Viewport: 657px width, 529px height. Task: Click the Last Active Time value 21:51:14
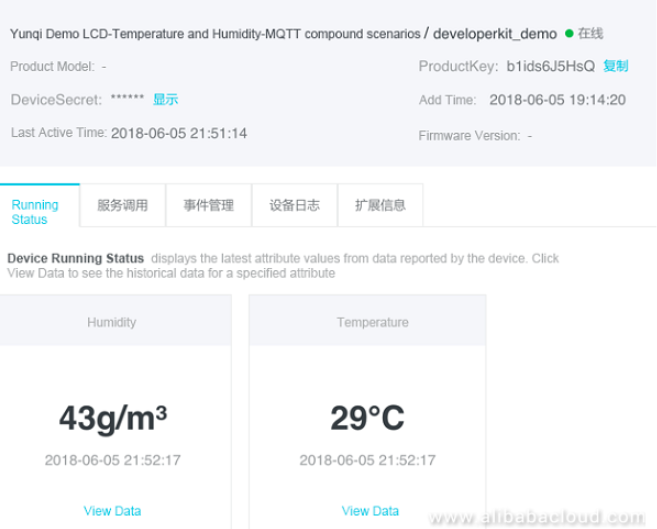point(179,133)
